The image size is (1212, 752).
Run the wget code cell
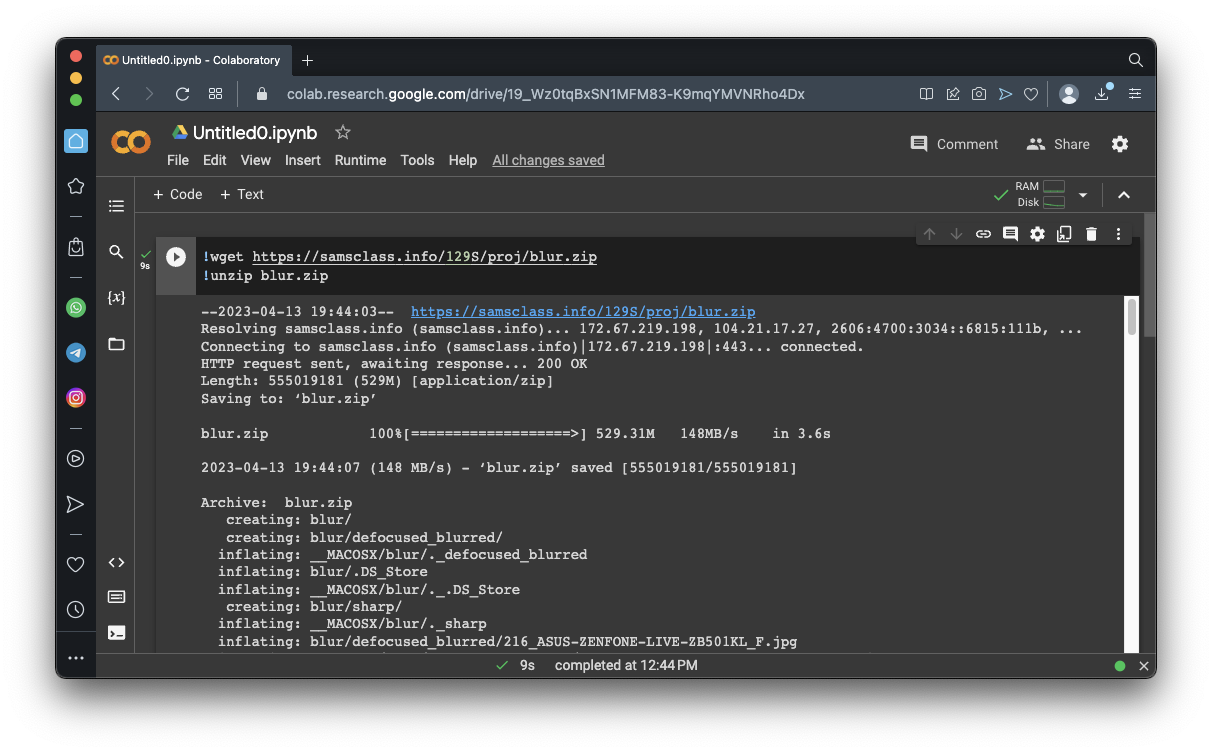tap(176, 257)
